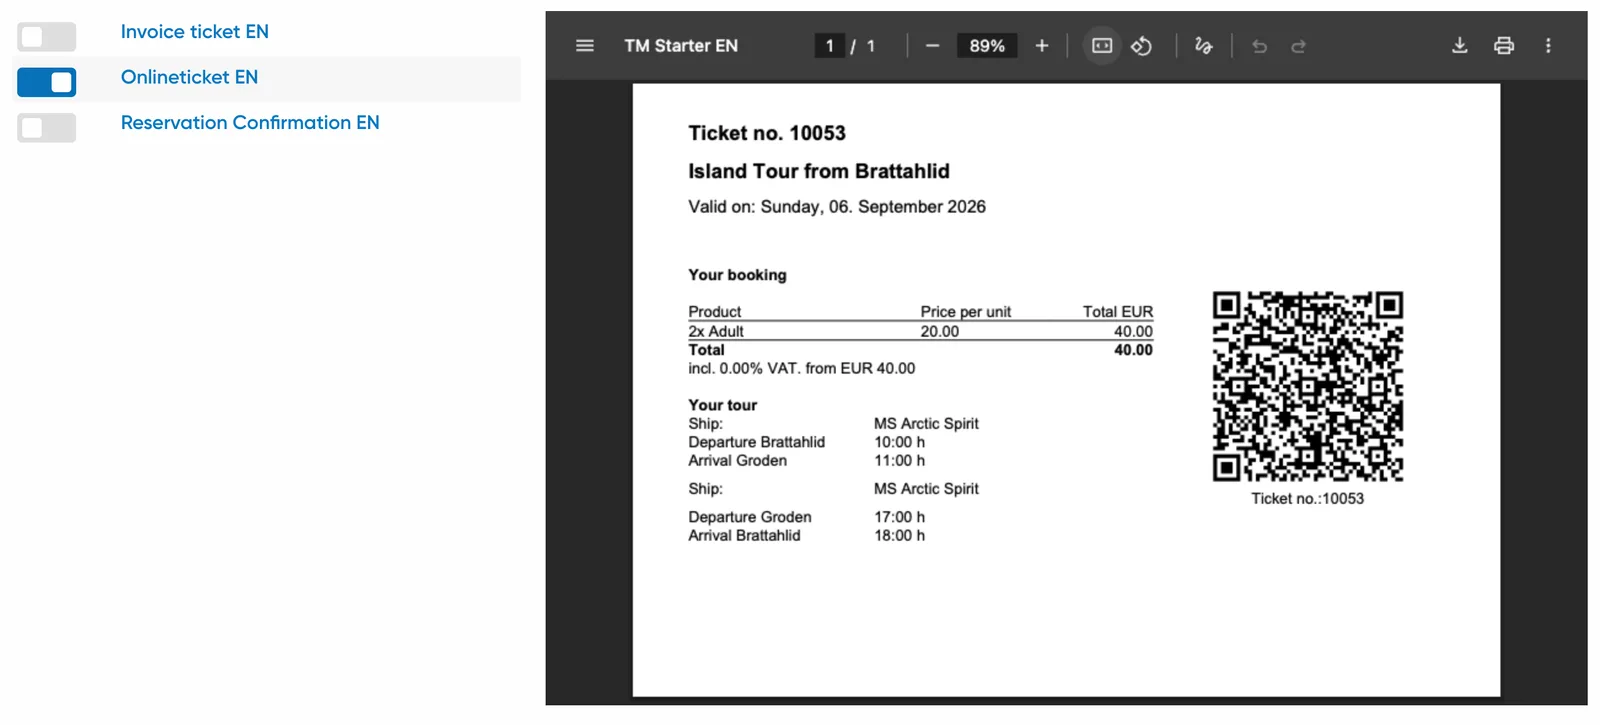Click the Valid on Sunday date line

click(x=837, y=207)
